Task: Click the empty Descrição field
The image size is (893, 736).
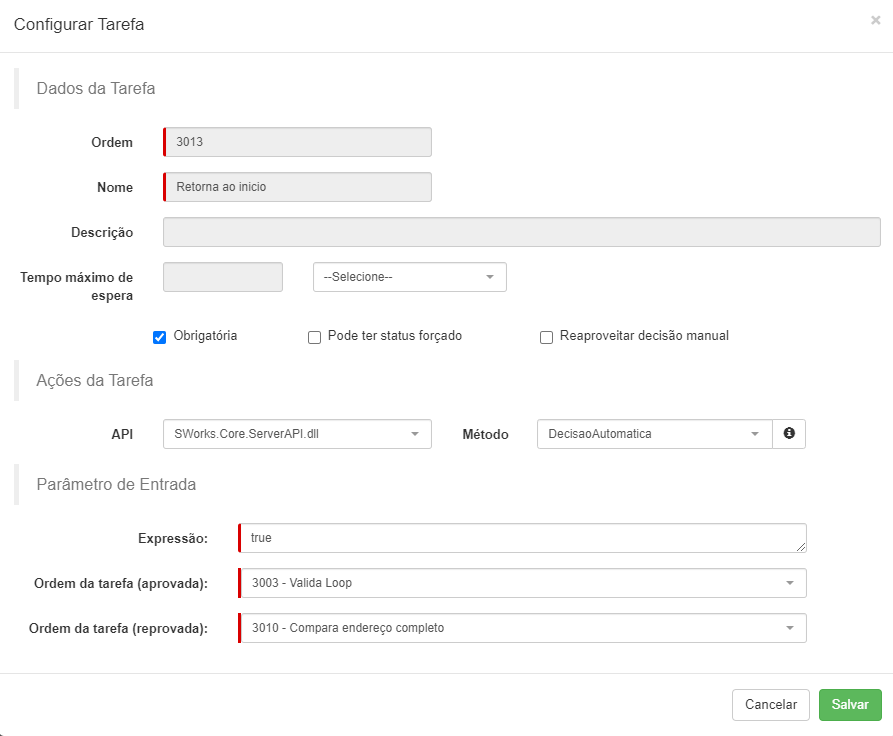Action: tap(521, 232)
